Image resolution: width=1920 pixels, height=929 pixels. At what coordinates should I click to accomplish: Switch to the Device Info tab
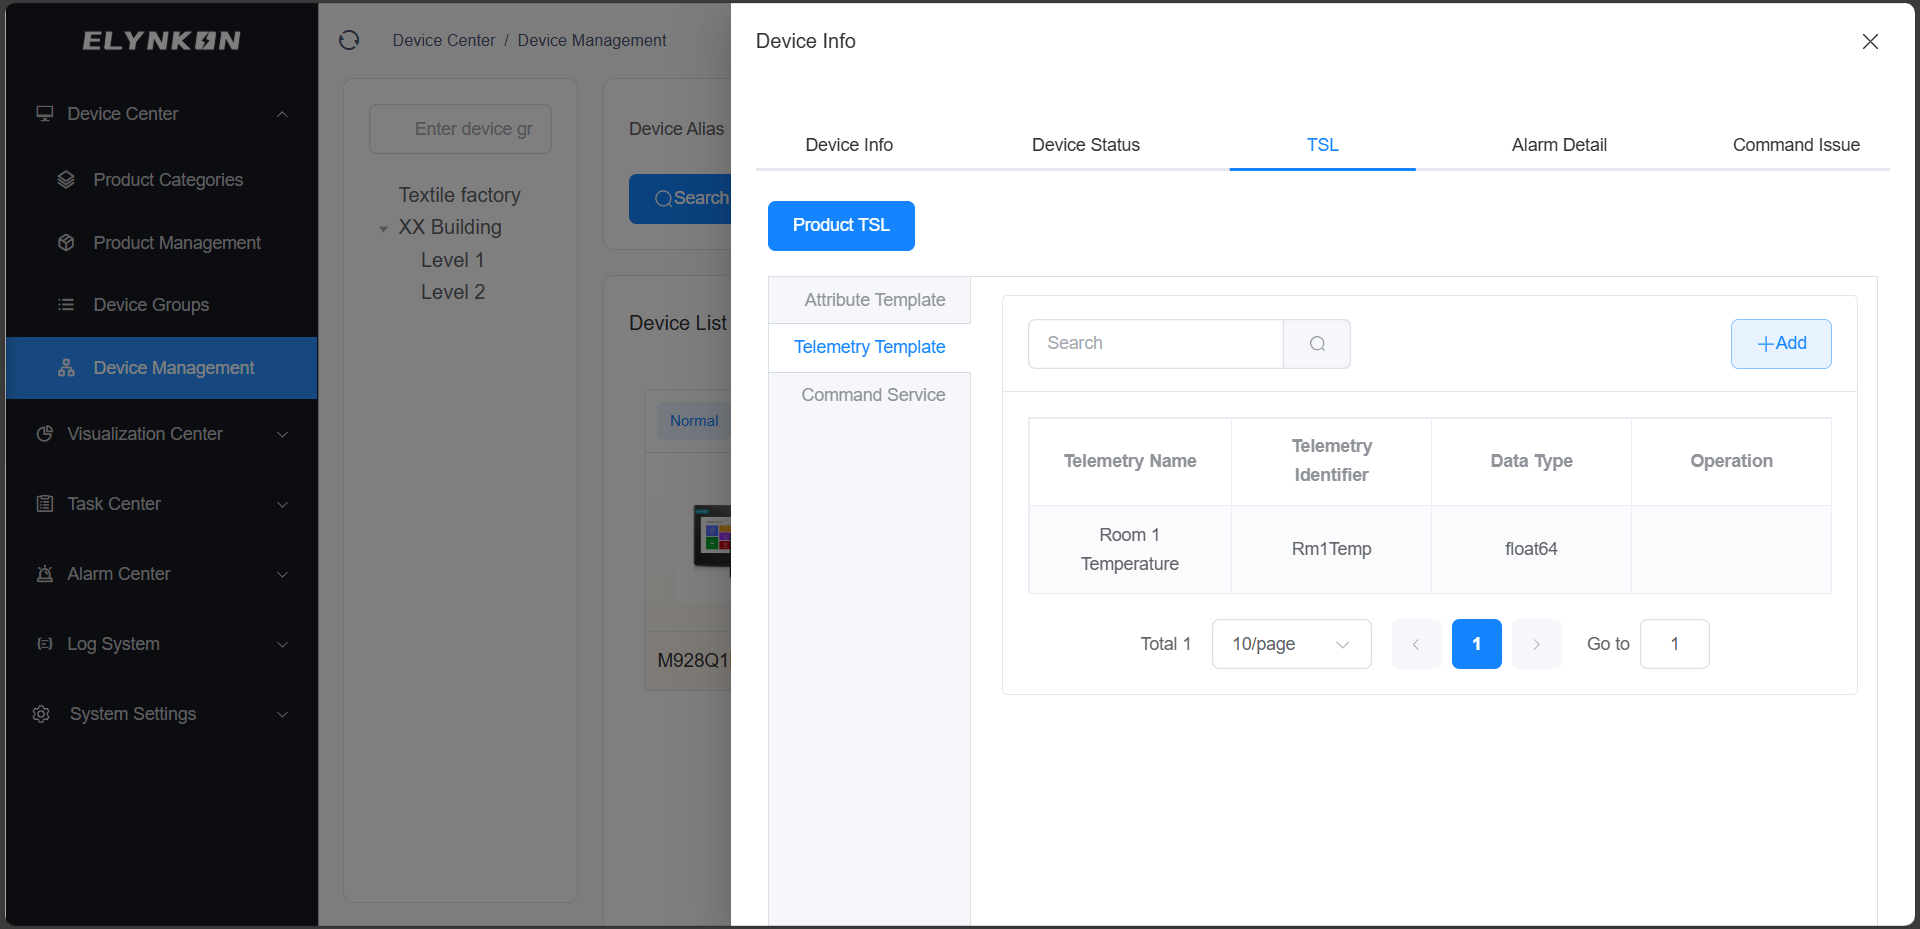pyautogui.click(x=849, y=145)
